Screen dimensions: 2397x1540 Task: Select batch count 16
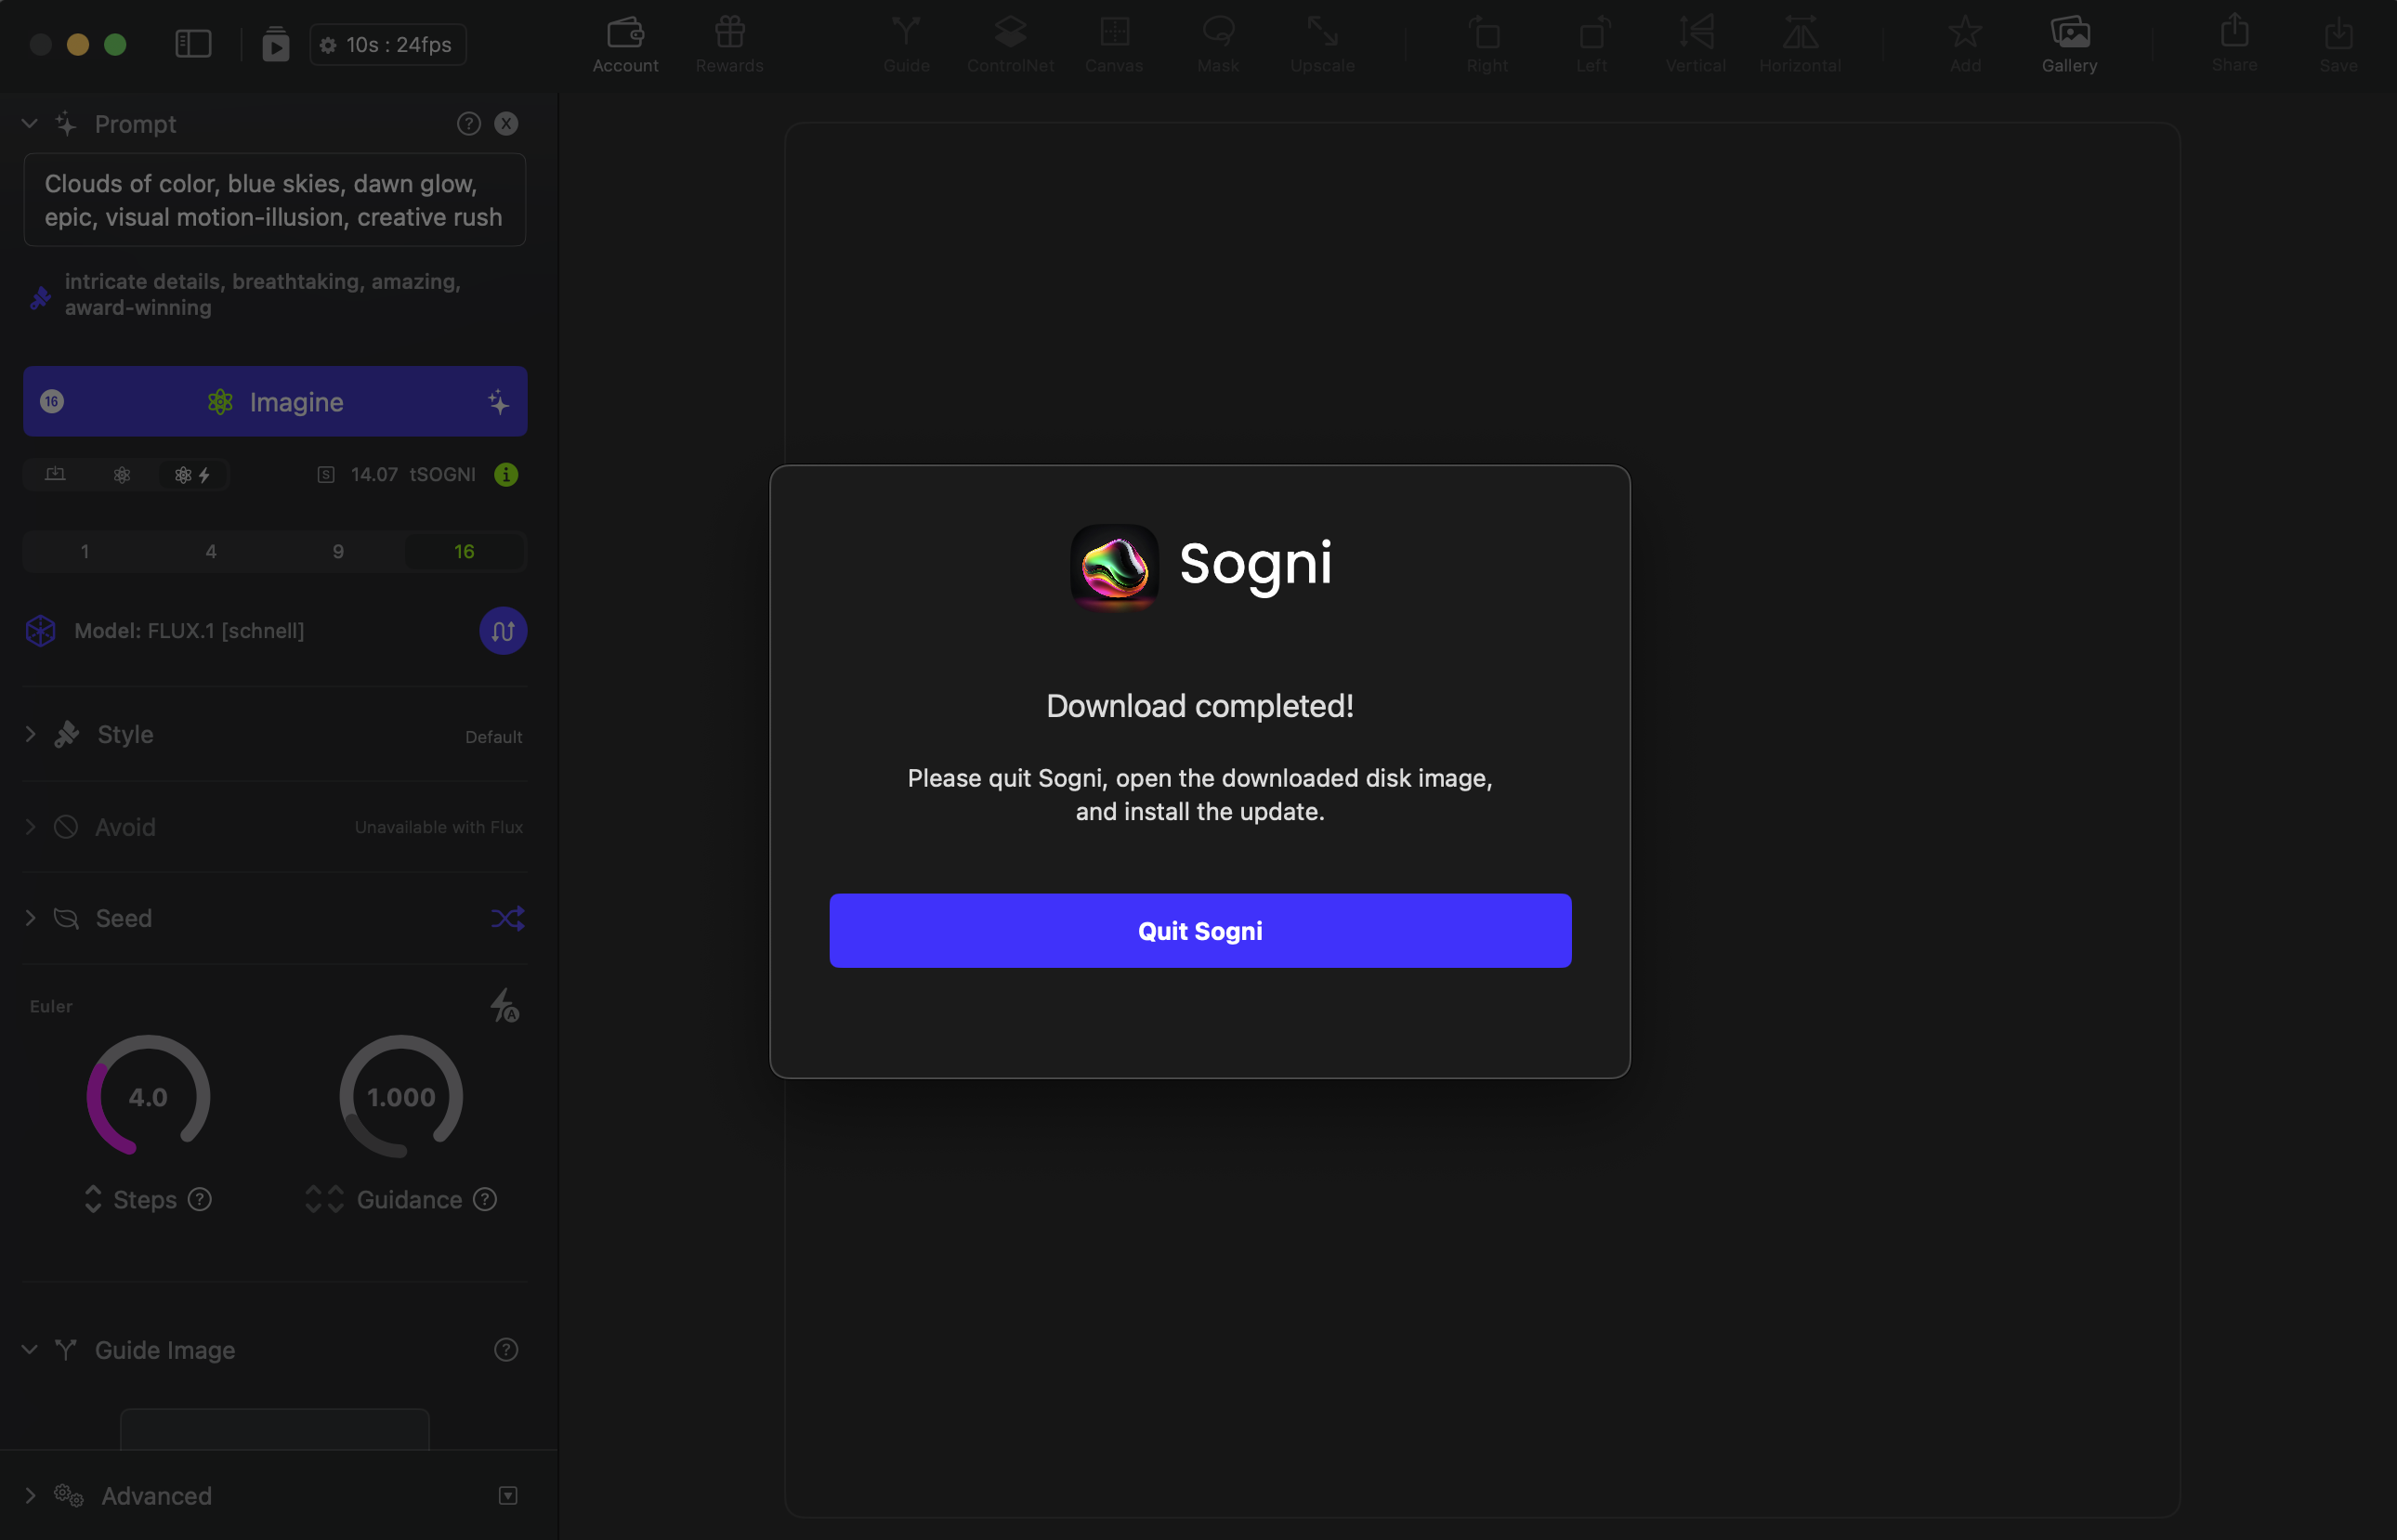(464, 551)
